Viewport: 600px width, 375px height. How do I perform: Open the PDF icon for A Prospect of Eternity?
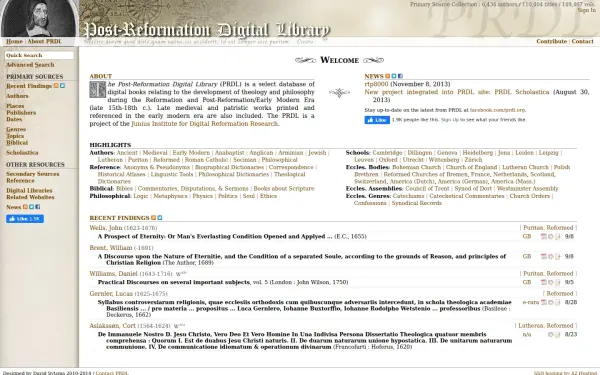(x=543, y=236)
